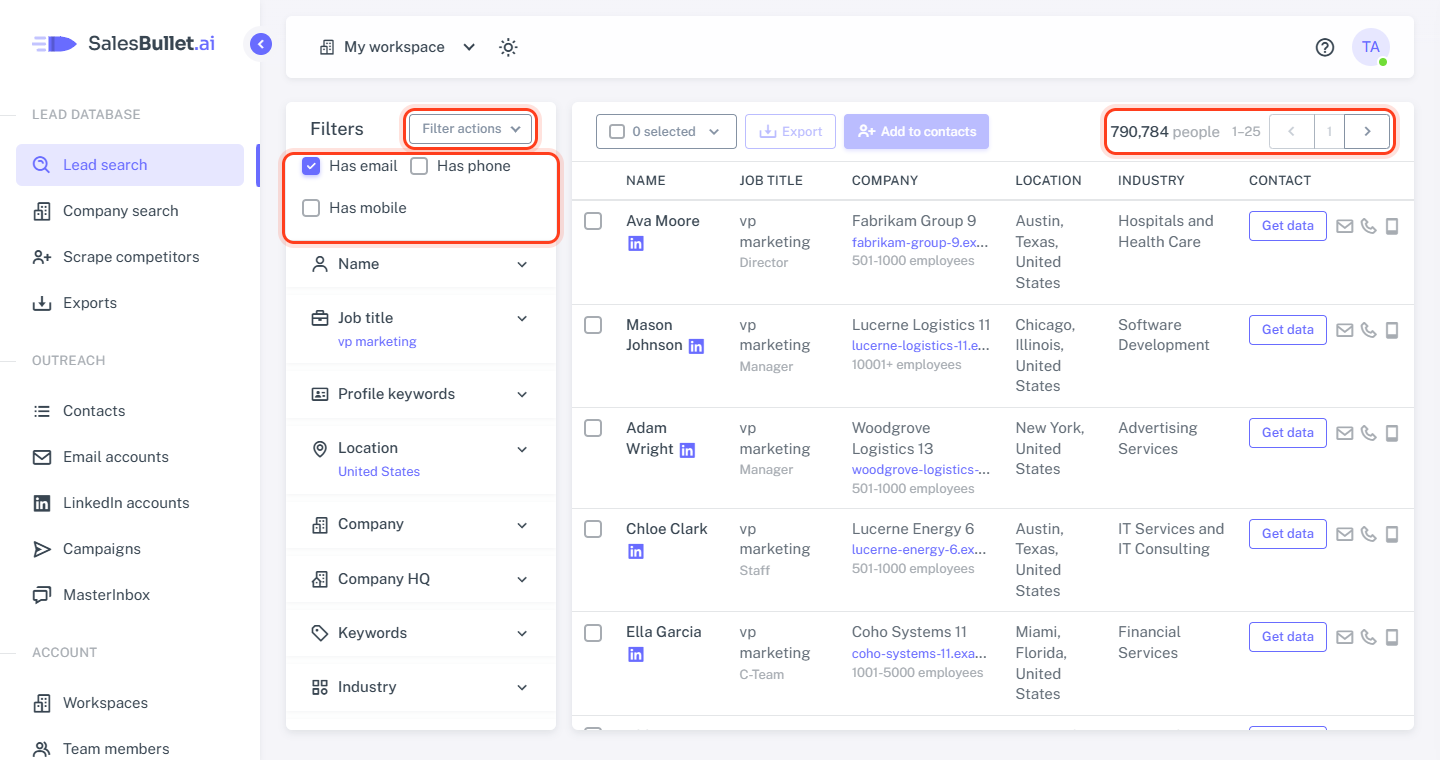The width and height of the screenshot is (1440, 760).
Task: Open Chloe Clark's LinkedIn icon
Action: coord(636,551)
